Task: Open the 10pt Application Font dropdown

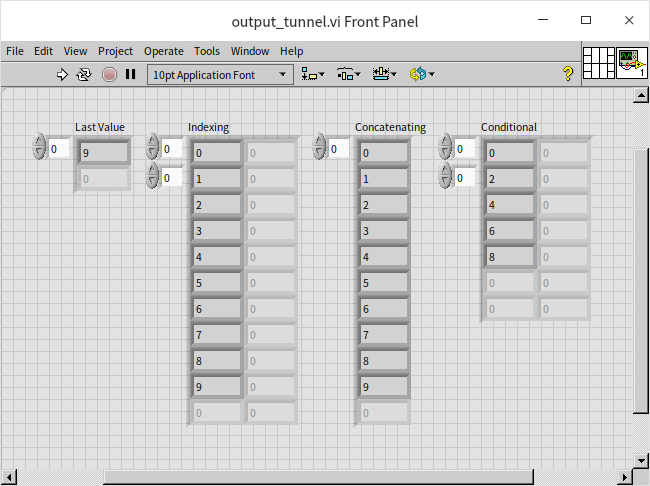Action: coord(220,74)
